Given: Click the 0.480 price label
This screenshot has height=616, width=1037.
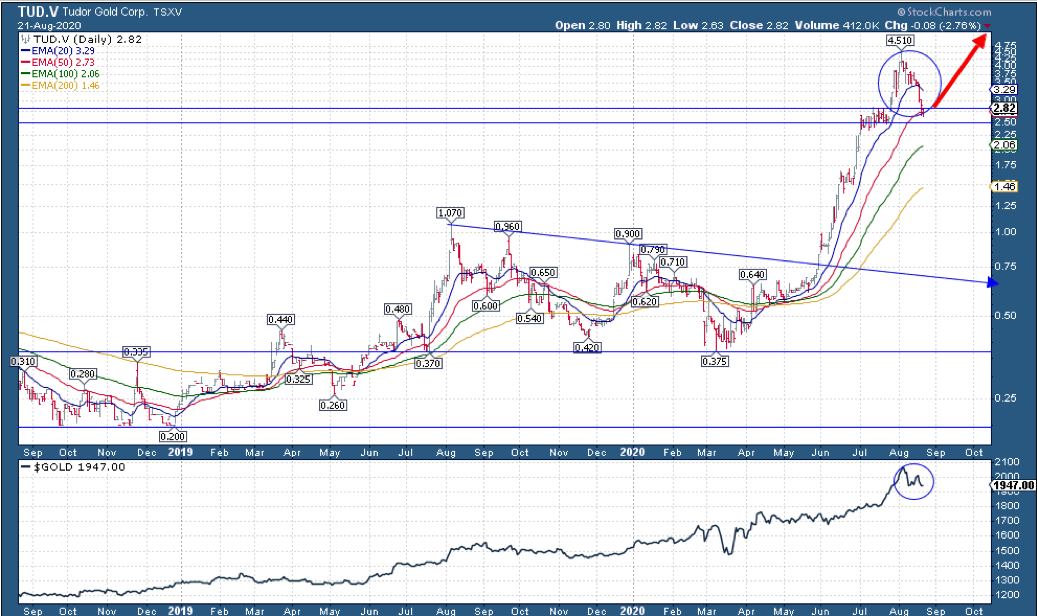Looking at the screenshot, I should tap(398, 309).
